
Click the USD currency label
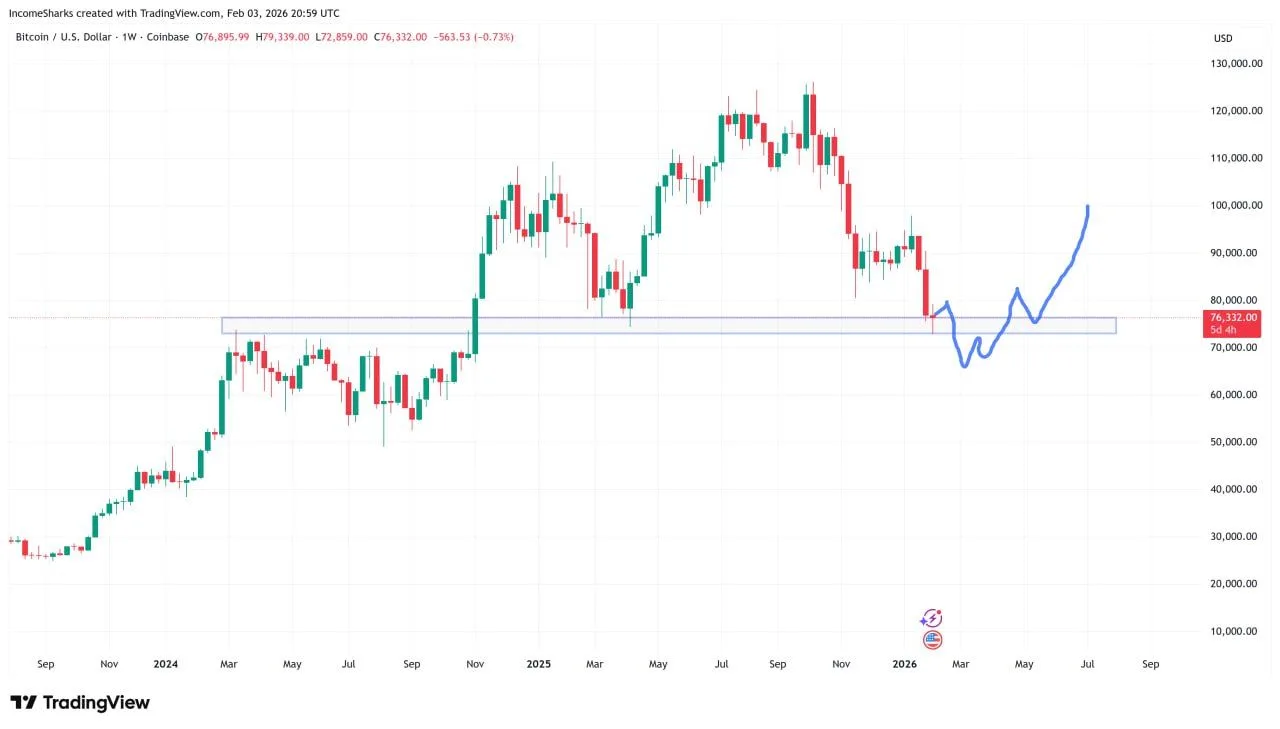click(x=1222, y=38)
